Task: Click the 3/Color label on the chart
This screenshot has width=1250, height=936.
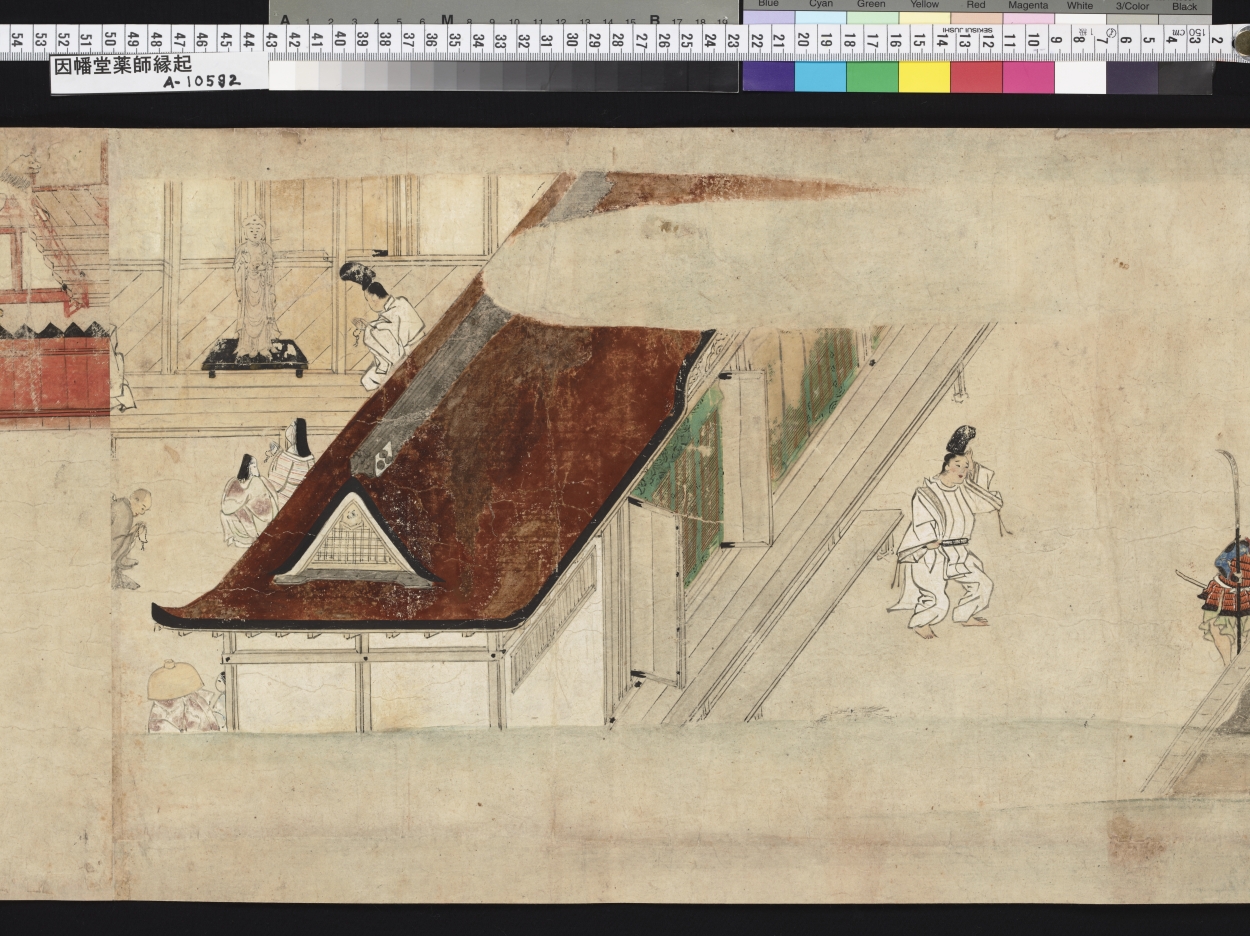Action: pyautogui.click(x=1132, y=5)
